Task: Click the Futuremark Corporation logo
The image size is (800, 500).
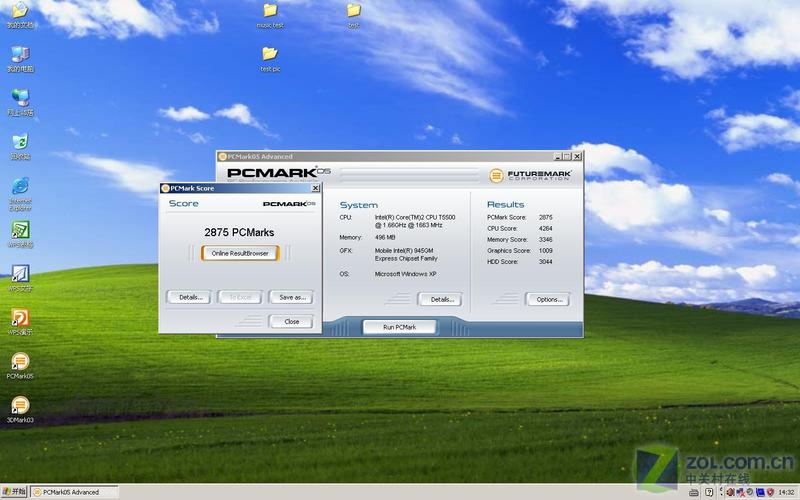Action: click(530, 176)
